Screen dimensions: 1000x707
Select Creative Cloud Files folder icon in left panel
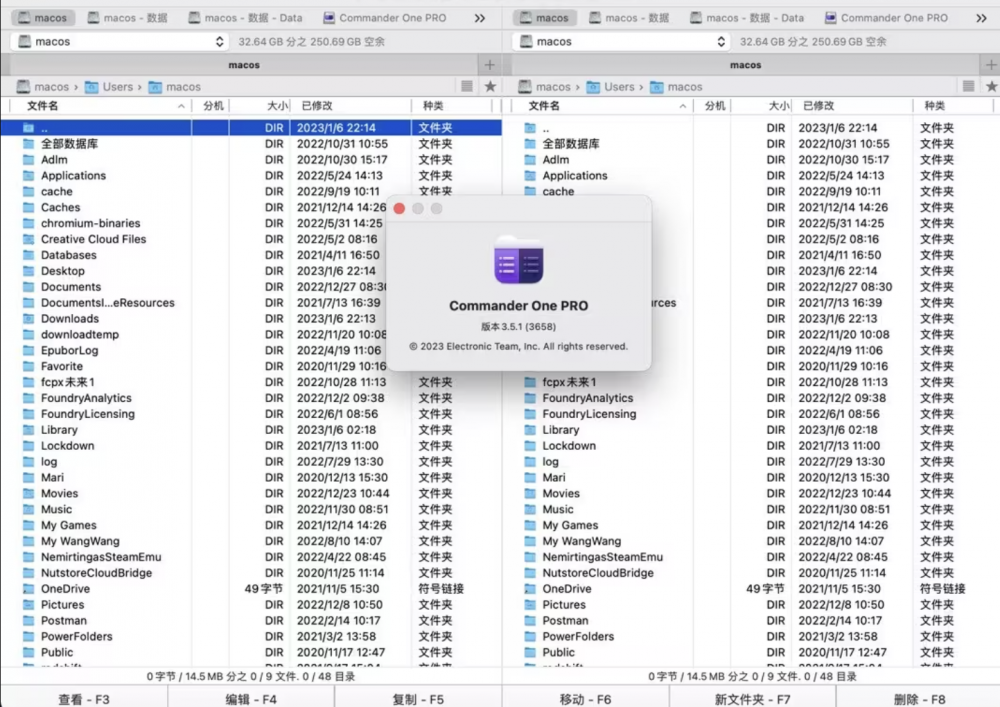click(x=29, y=239)
